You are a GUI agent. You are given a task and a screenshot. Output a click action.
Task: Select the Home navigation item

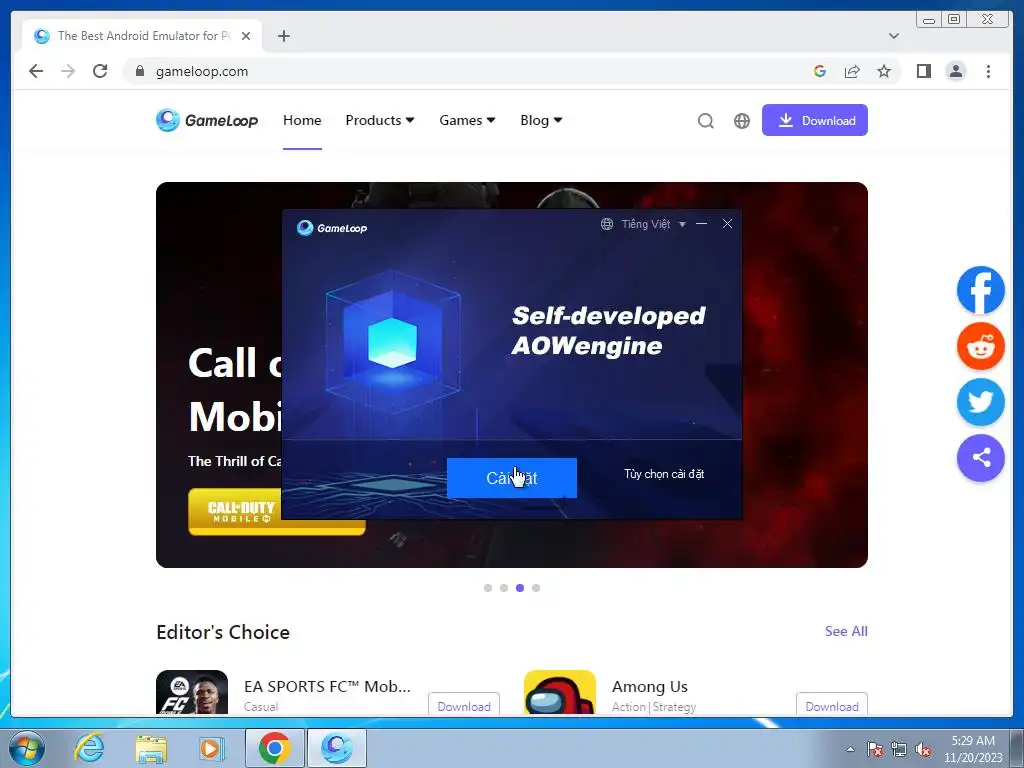[302, 120]
